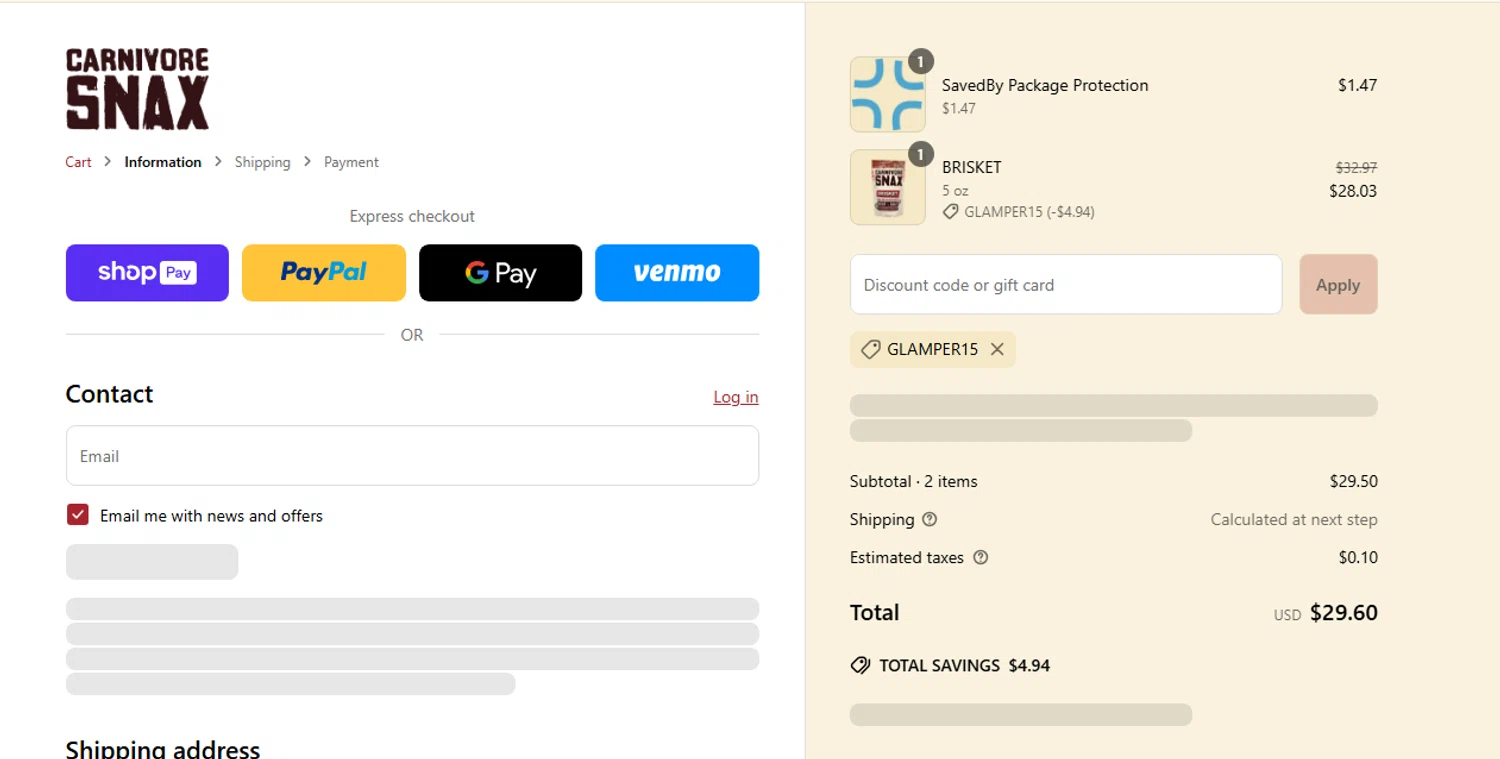Click estimated taxes $0.10 value
This screenshot has width=1500, height=759.
pyautogui.click(x=1358, y=557)
